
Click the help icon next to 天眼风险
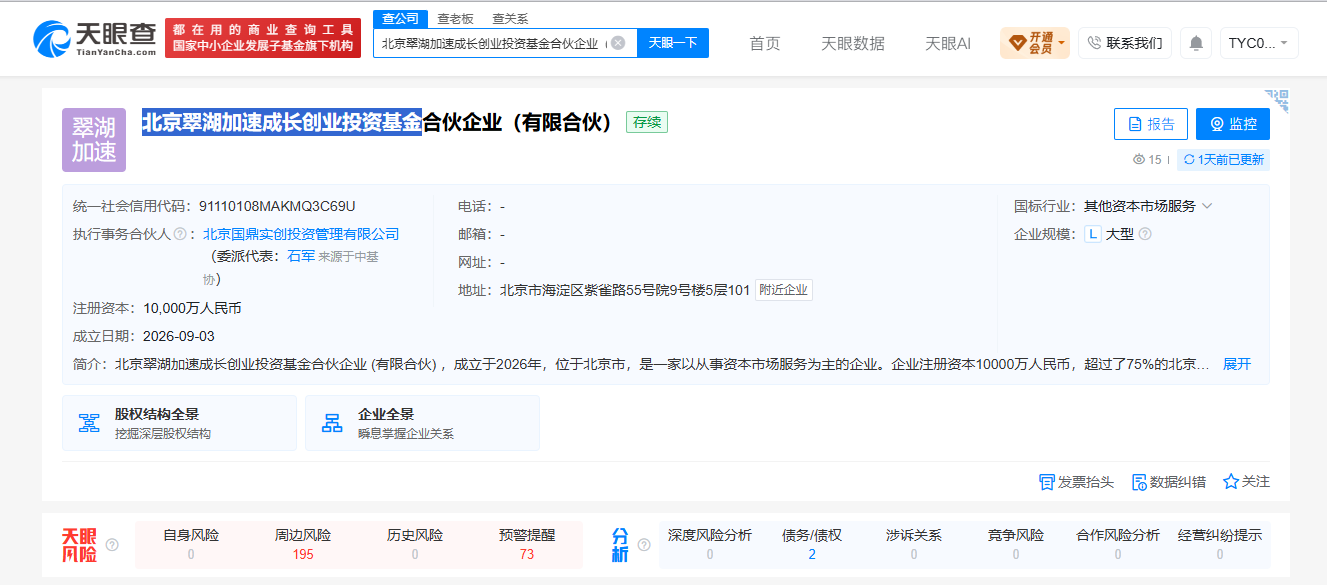point(112,545)
